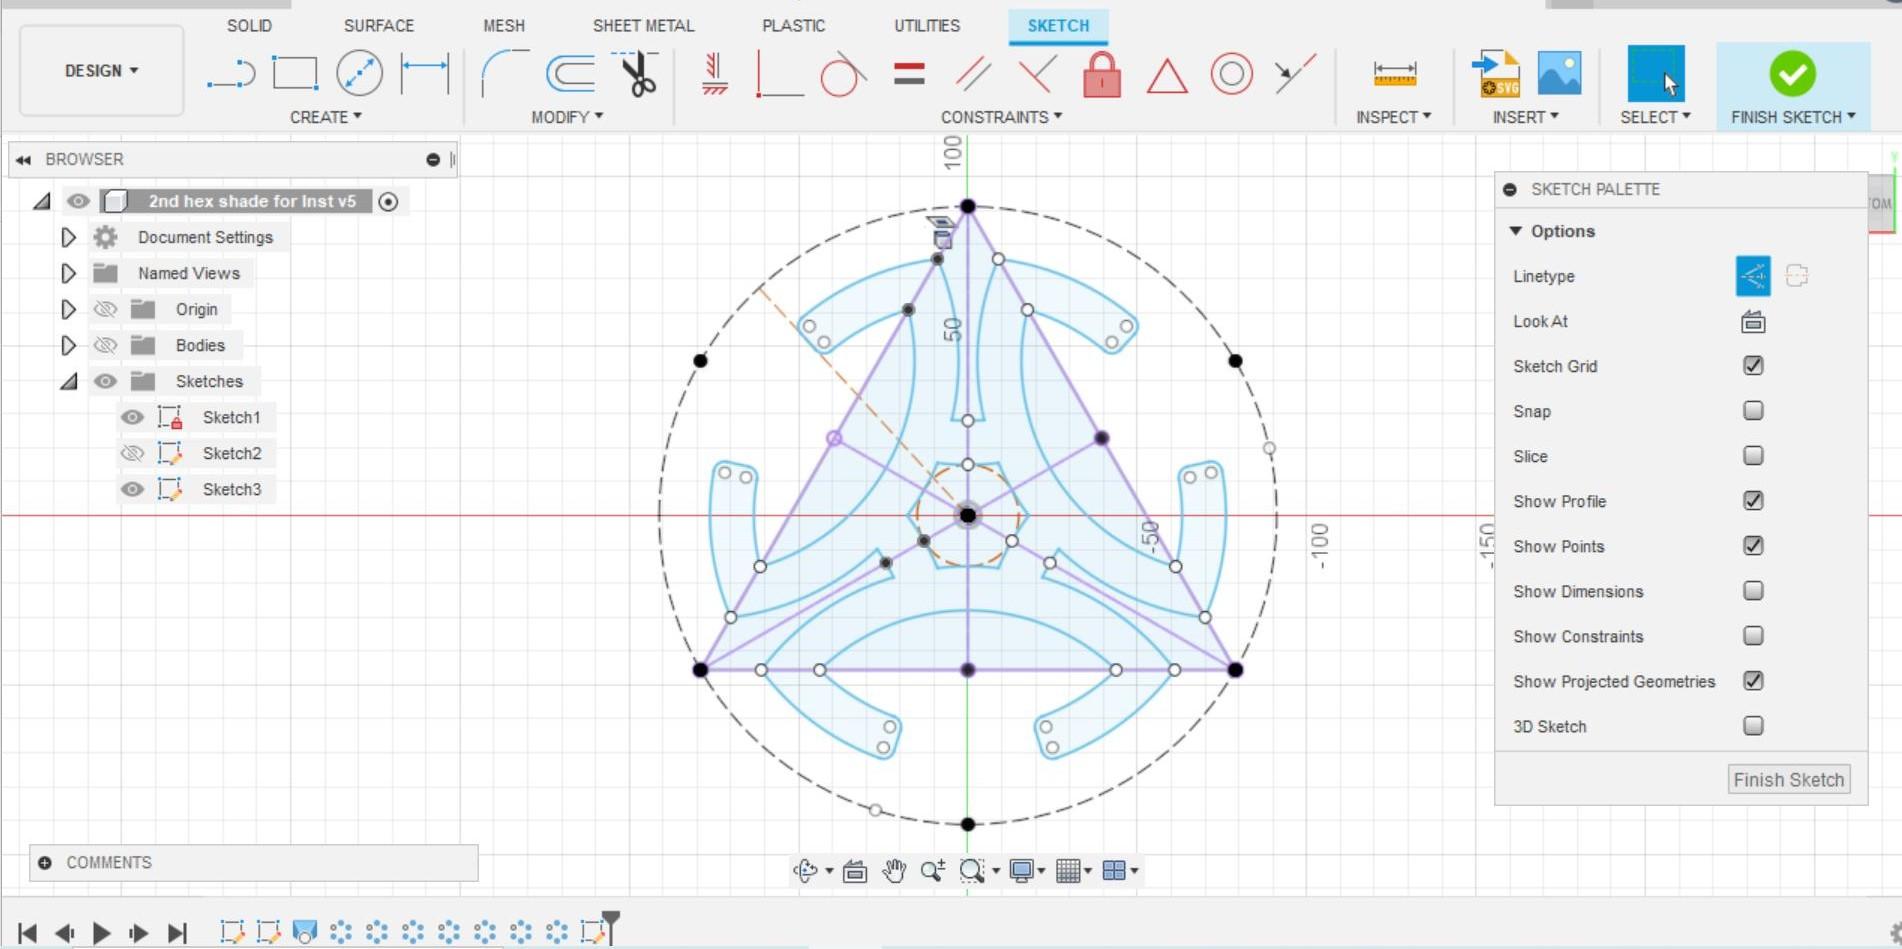Select the 2-Point Rectangle tool
The image size is (1902, 949).
[x=293, y=72]
